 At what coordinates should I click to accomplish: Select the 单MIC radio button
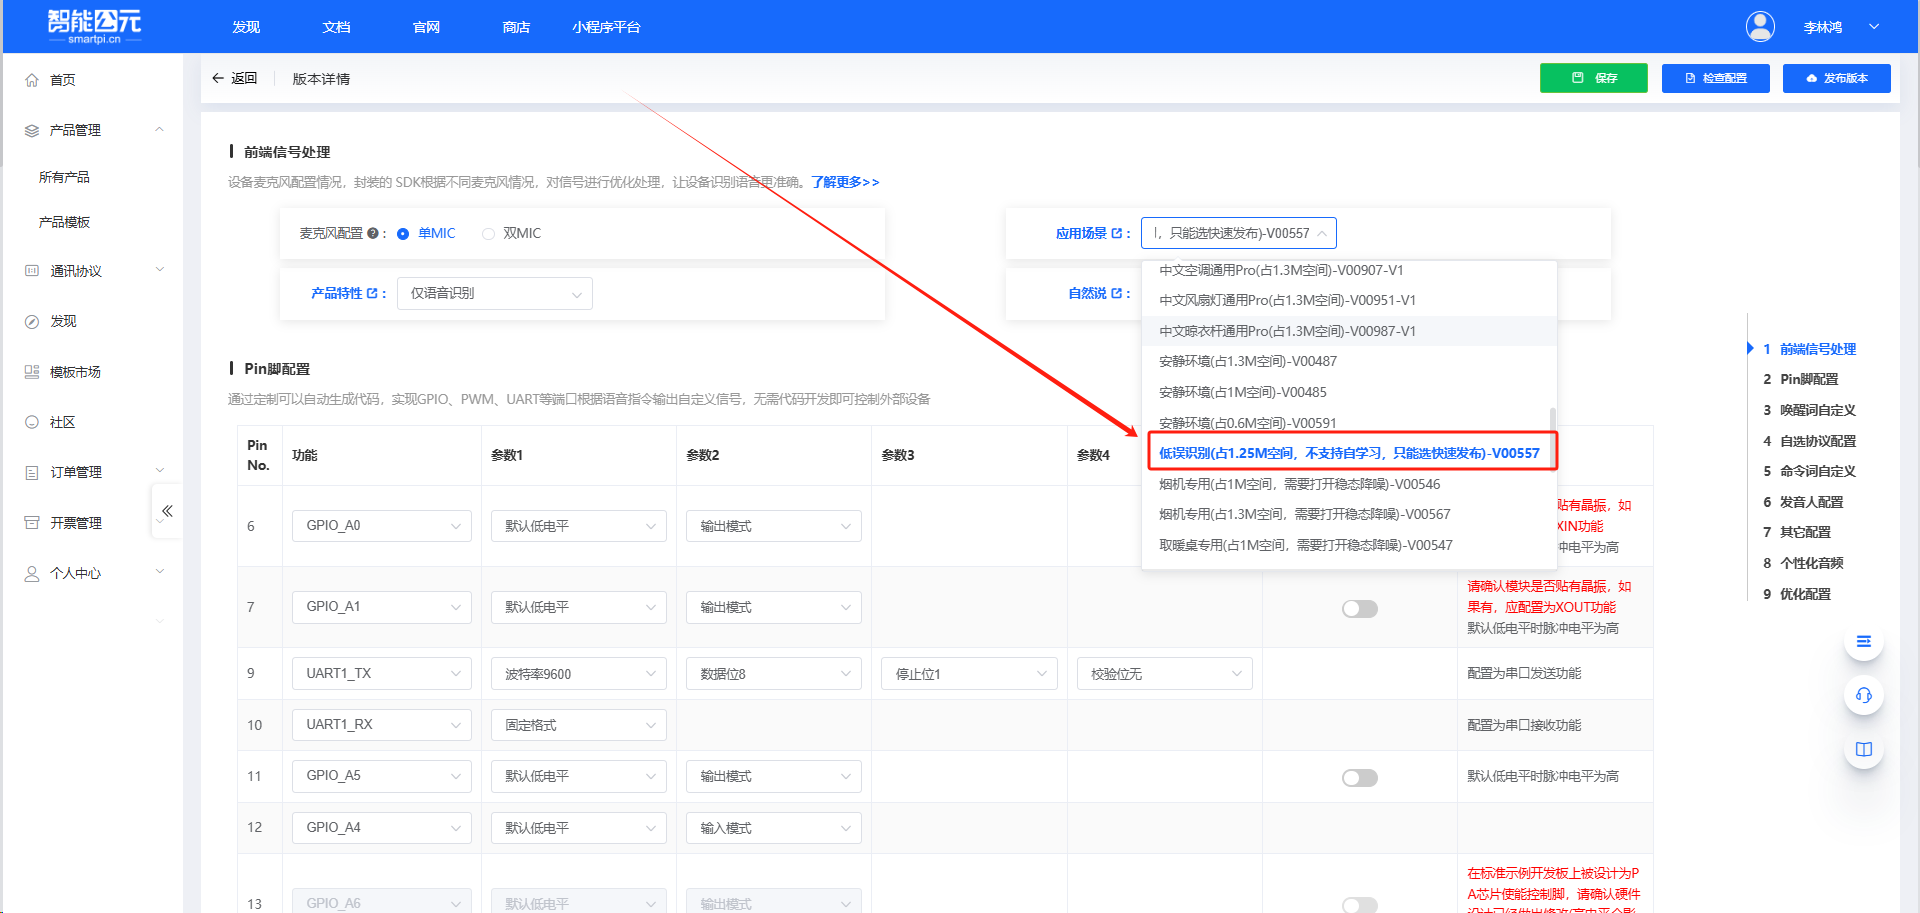403,234
